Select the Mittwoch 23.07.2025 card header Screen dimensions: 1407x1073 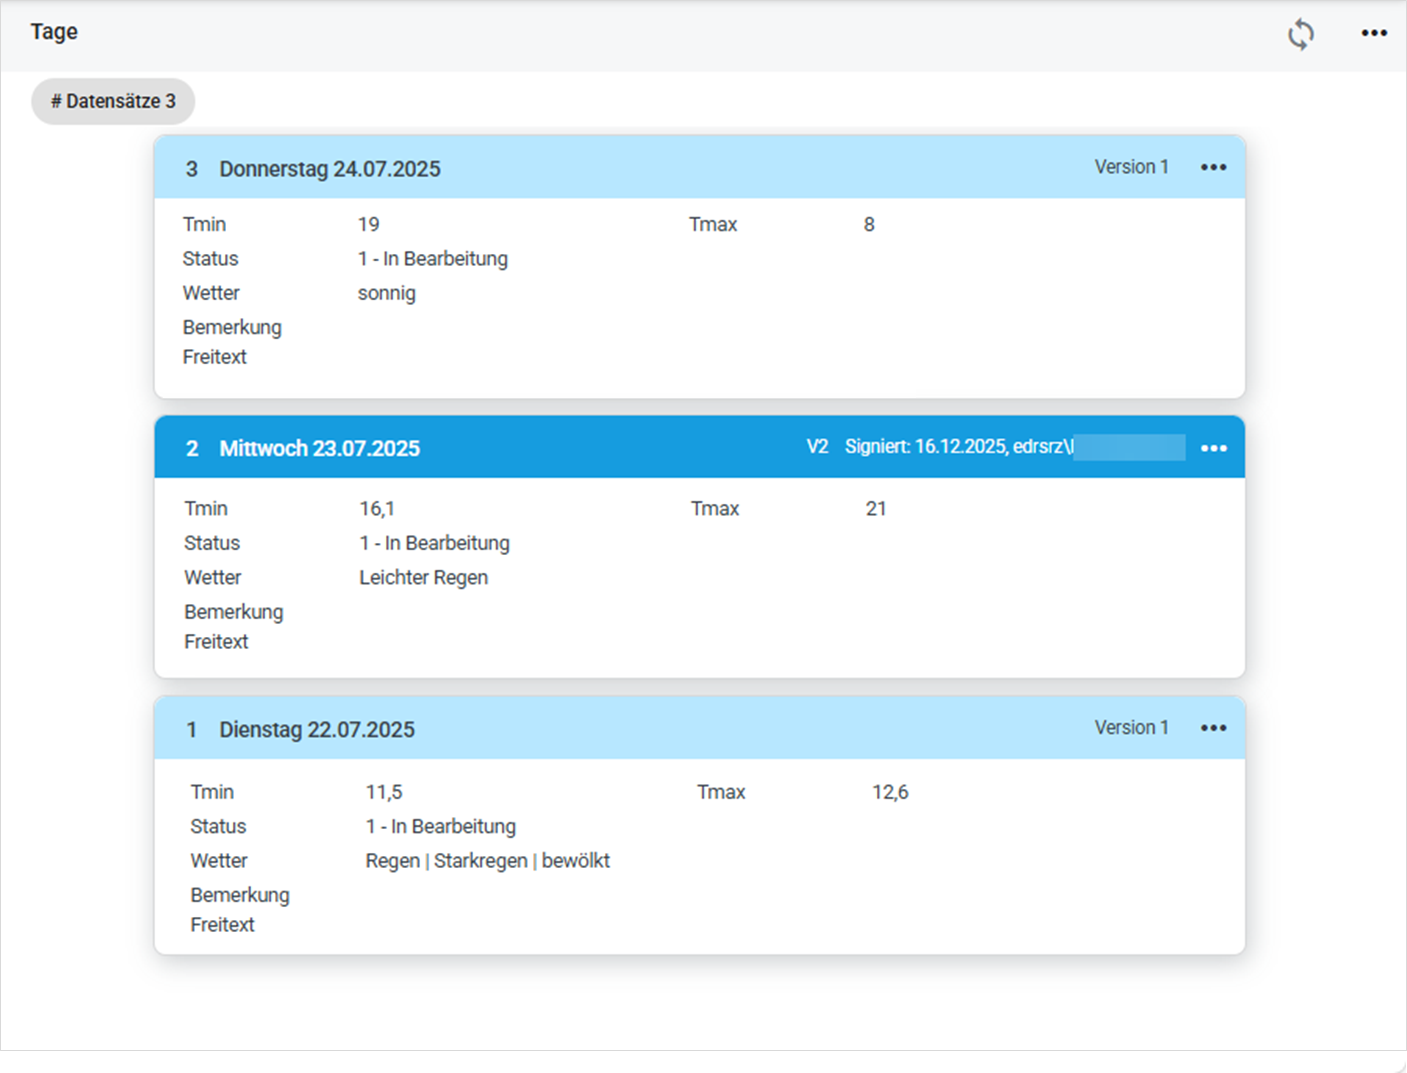pyautogui.click(x=699, y=448)
